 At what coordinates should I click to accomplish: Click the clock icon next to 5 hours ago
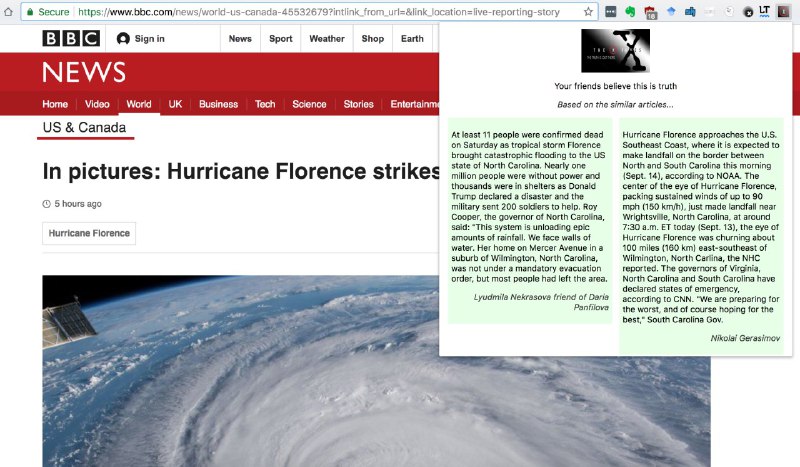coord(46,204)
